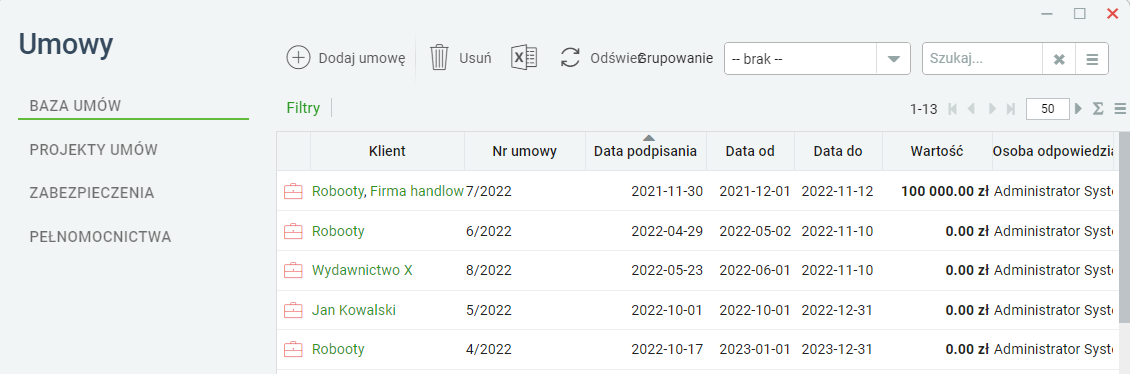Open client Robooty link in 4/2022 row
The image size is (1130, 374).
[x=338, y=349]
